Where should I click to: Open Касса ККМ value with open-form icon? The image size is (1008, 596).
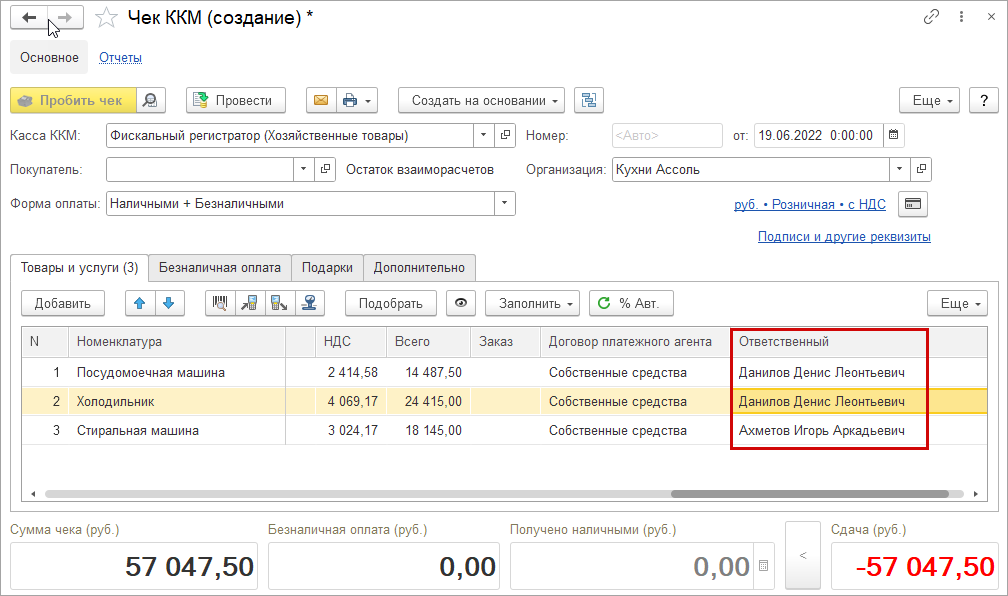point(505,135)
